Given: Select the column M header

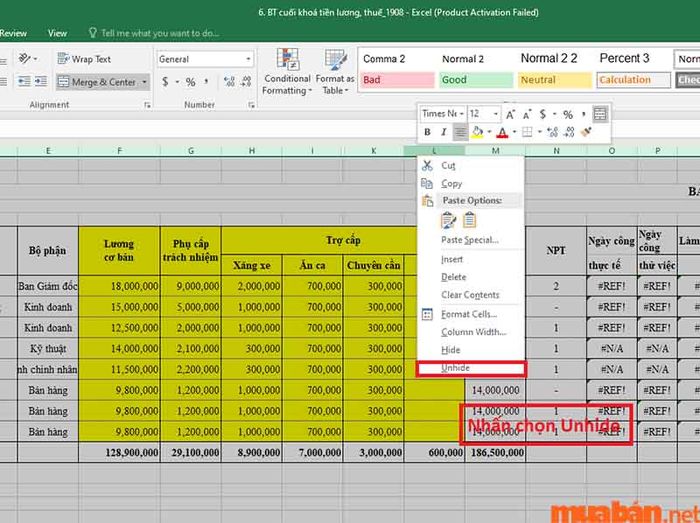Looking at the screenshot, I should tap(495, 151).
